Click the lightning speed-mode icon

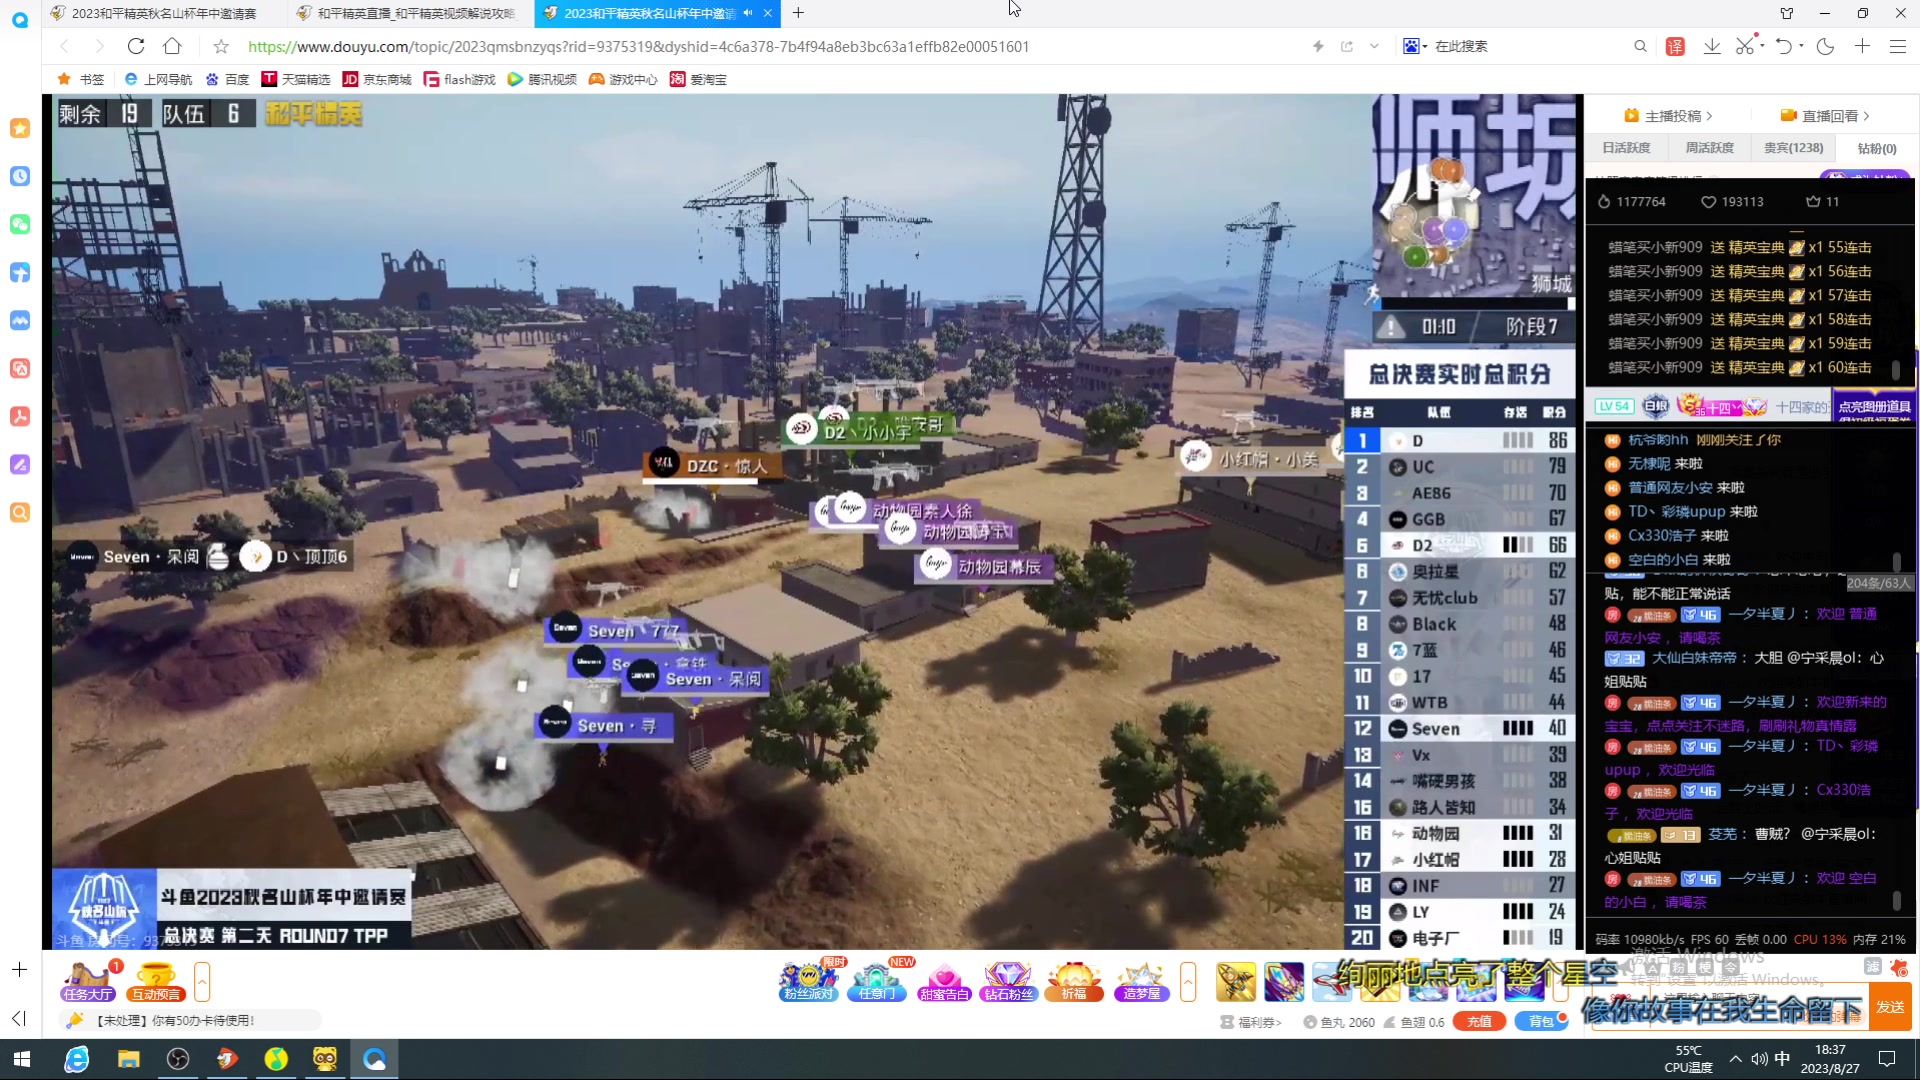click(x=1318, y=46)
